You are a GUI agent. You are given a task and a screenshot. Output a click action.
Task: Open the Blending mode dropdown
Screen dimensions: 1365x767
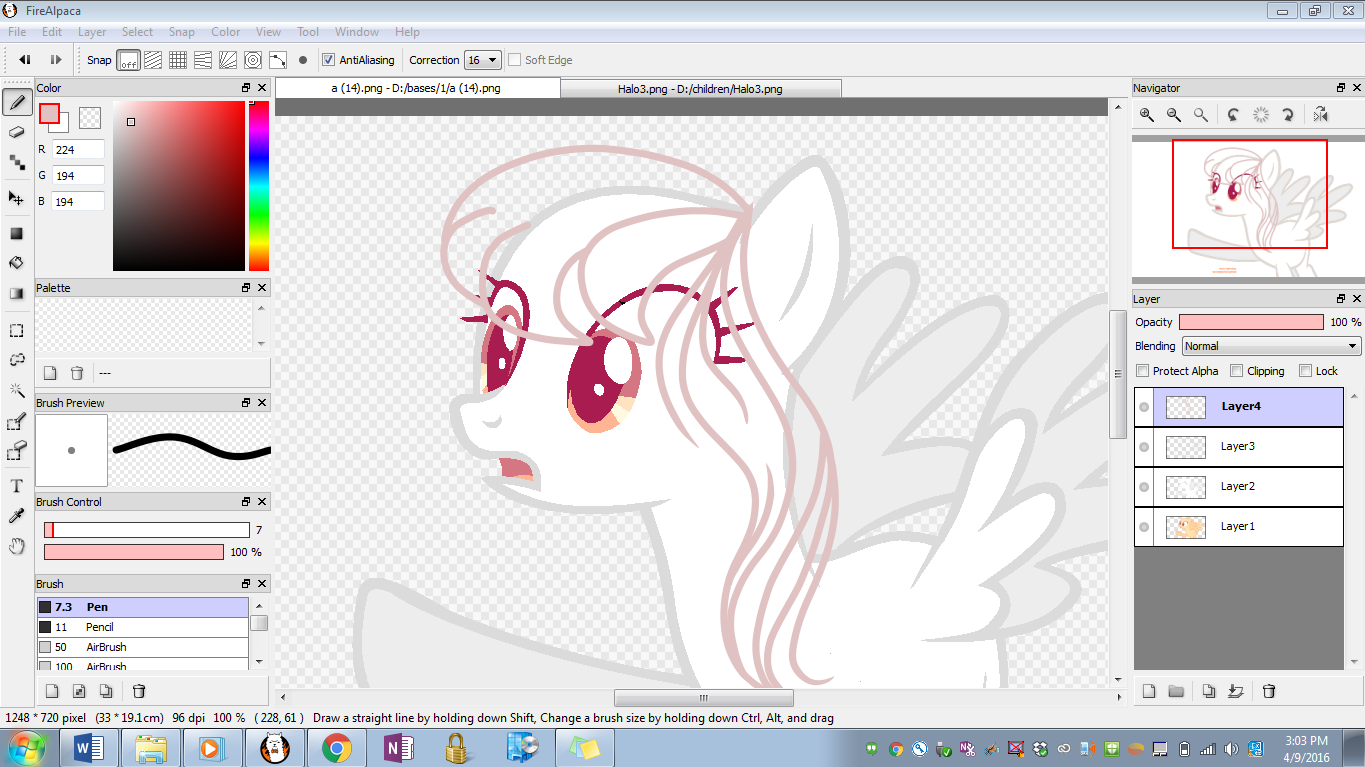(x=1271, y=346)
